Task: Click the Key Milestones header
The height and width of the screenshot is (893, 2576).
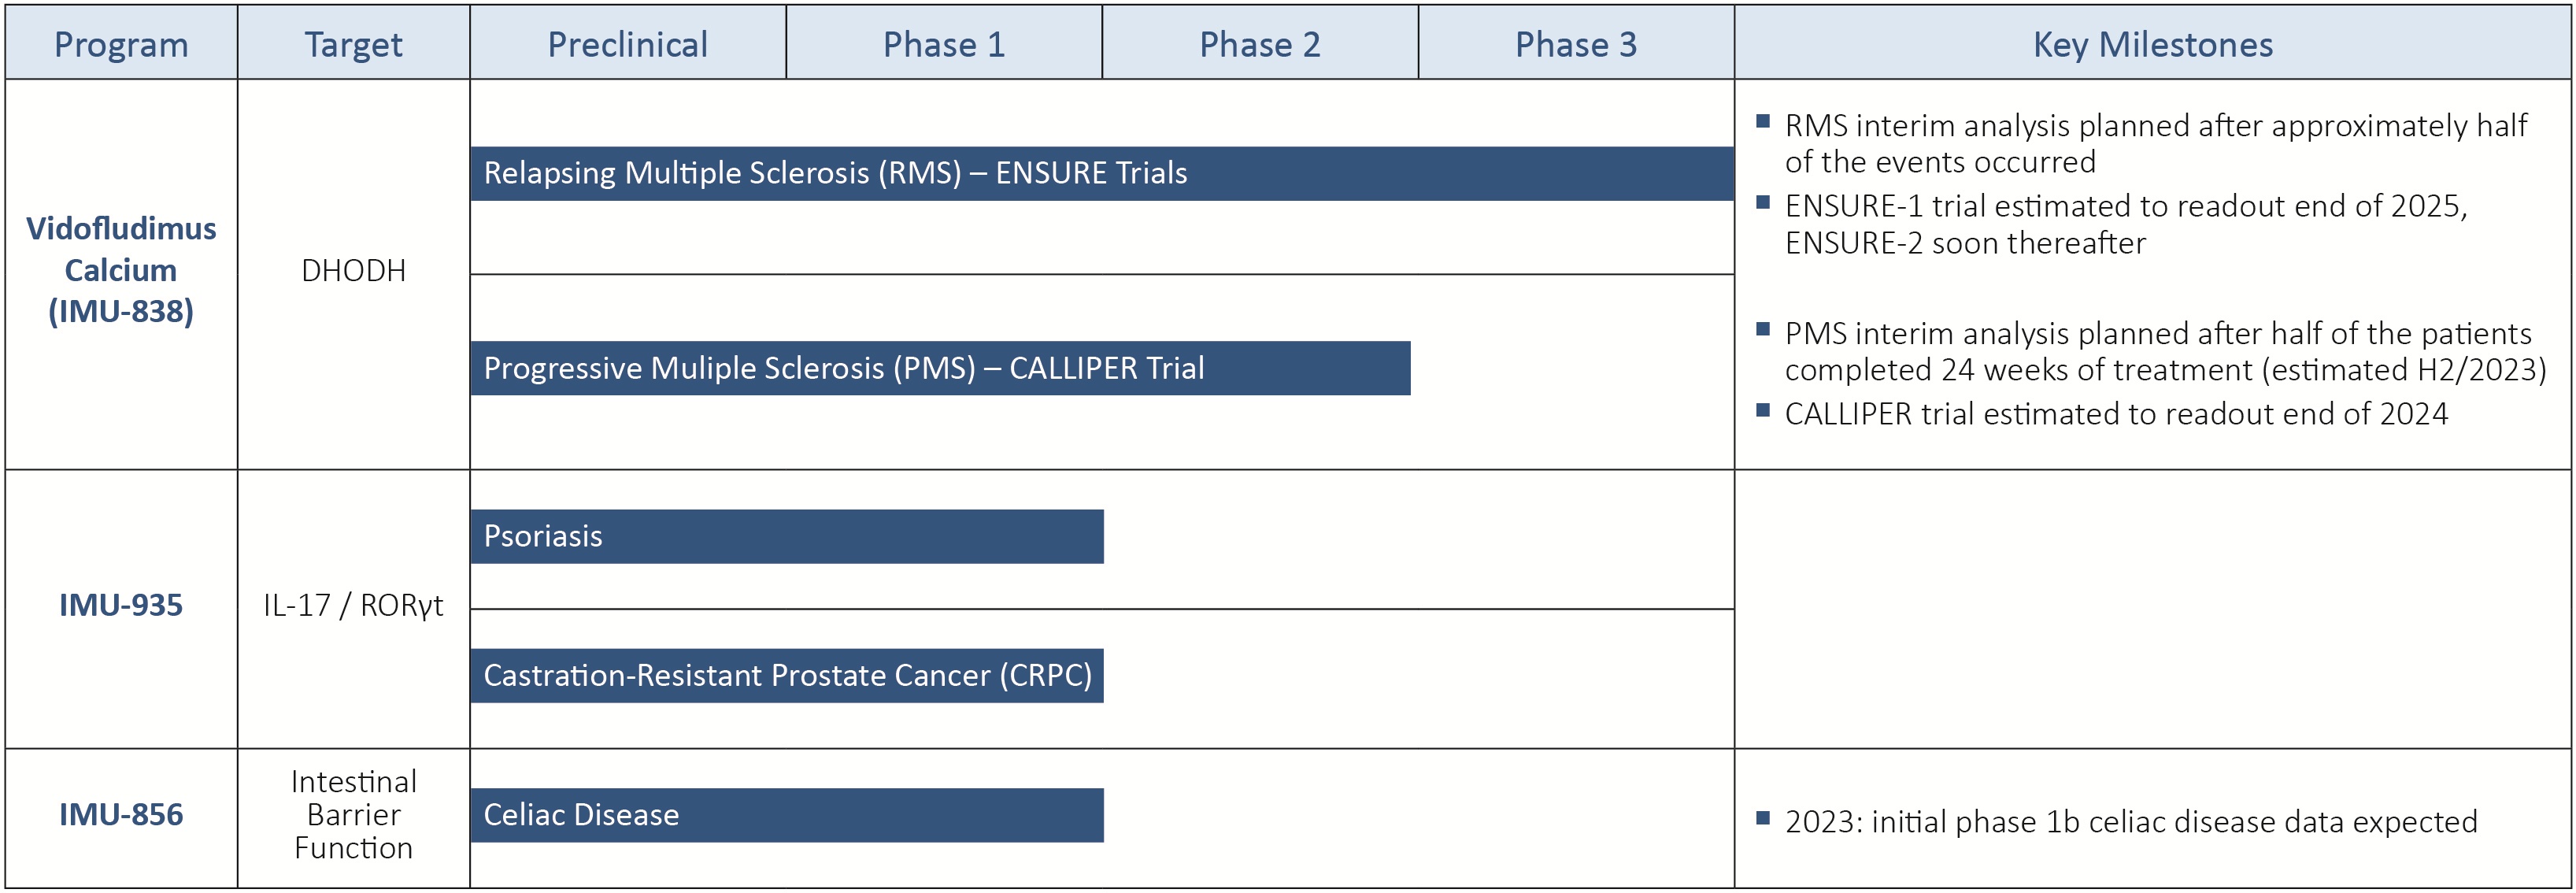Action: [2153, 45]
